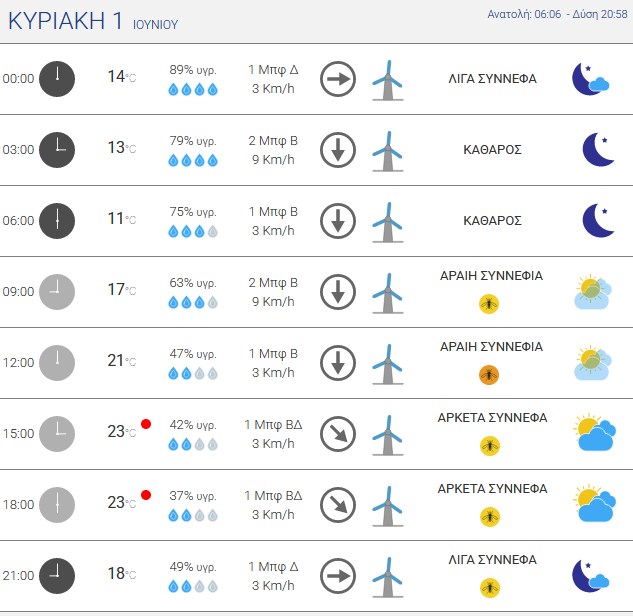Image resolution: width=633 pixels, height=616 pixels.
Task: Click the orange mosquito icon at 12:00
Action: click(x=489, y=375)
